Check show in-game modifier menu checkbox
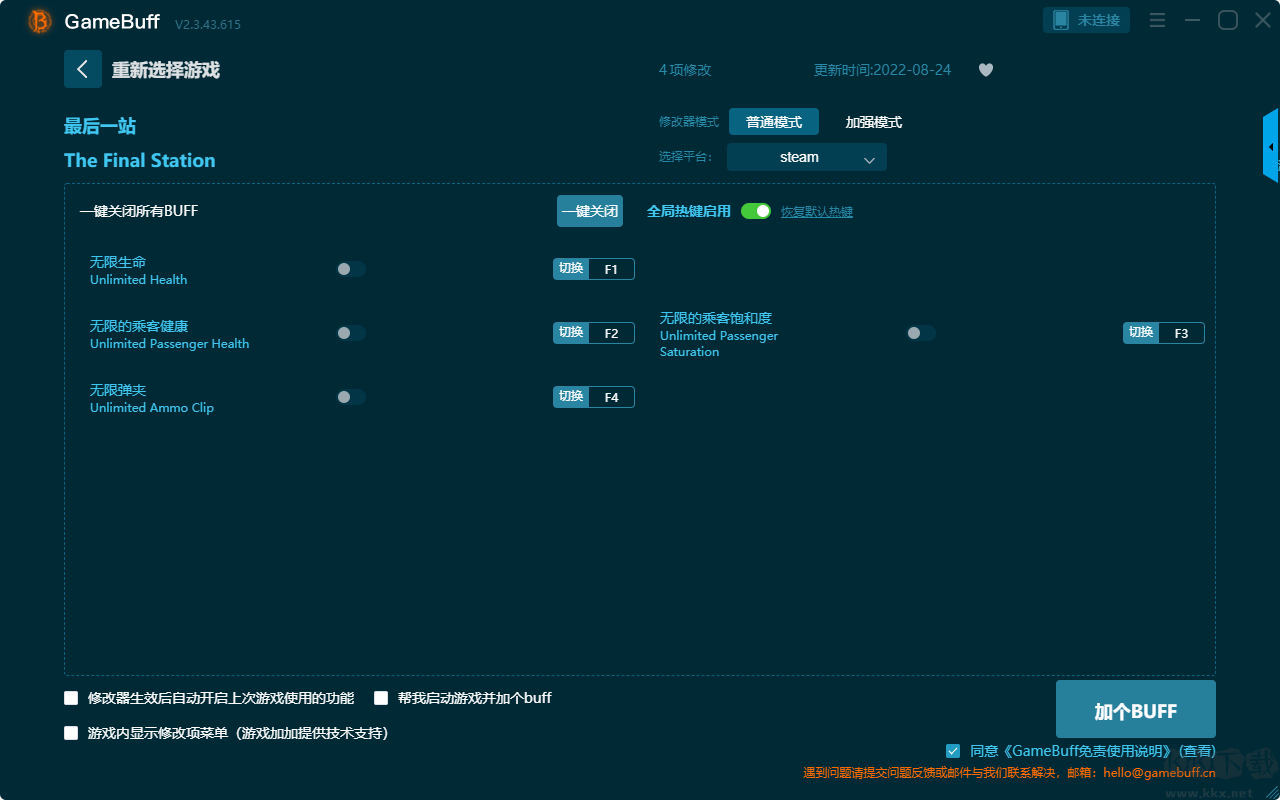Screen dimensions: 1280x800 coord(71,733)
